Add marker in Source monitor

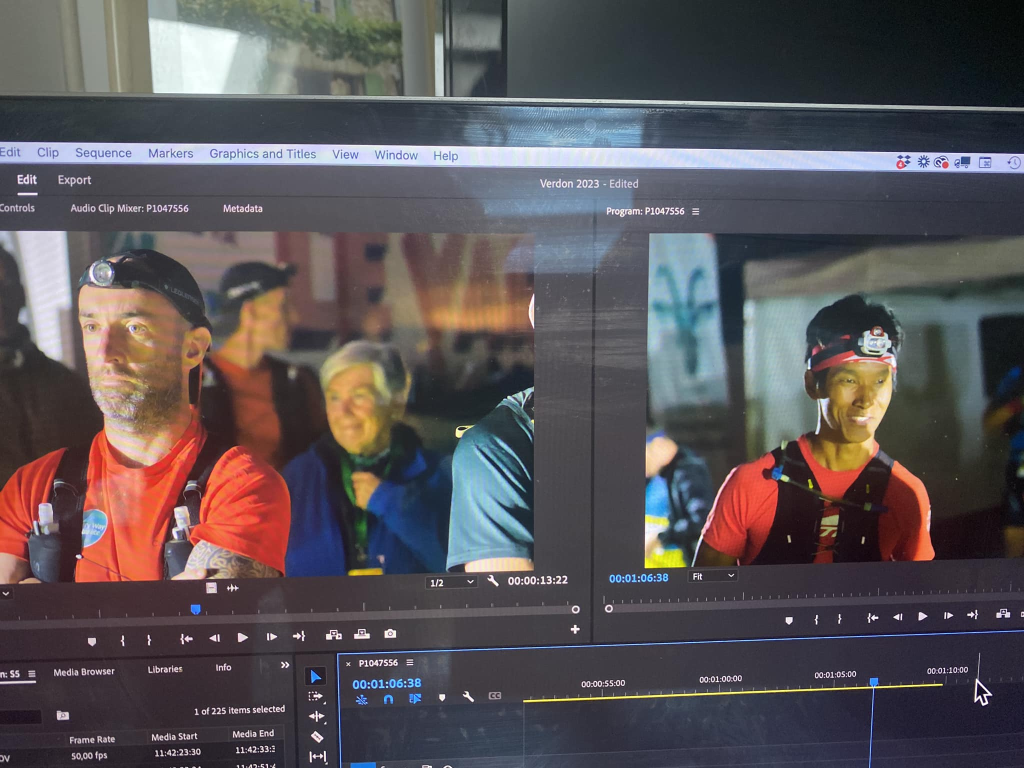pos(92,641)
